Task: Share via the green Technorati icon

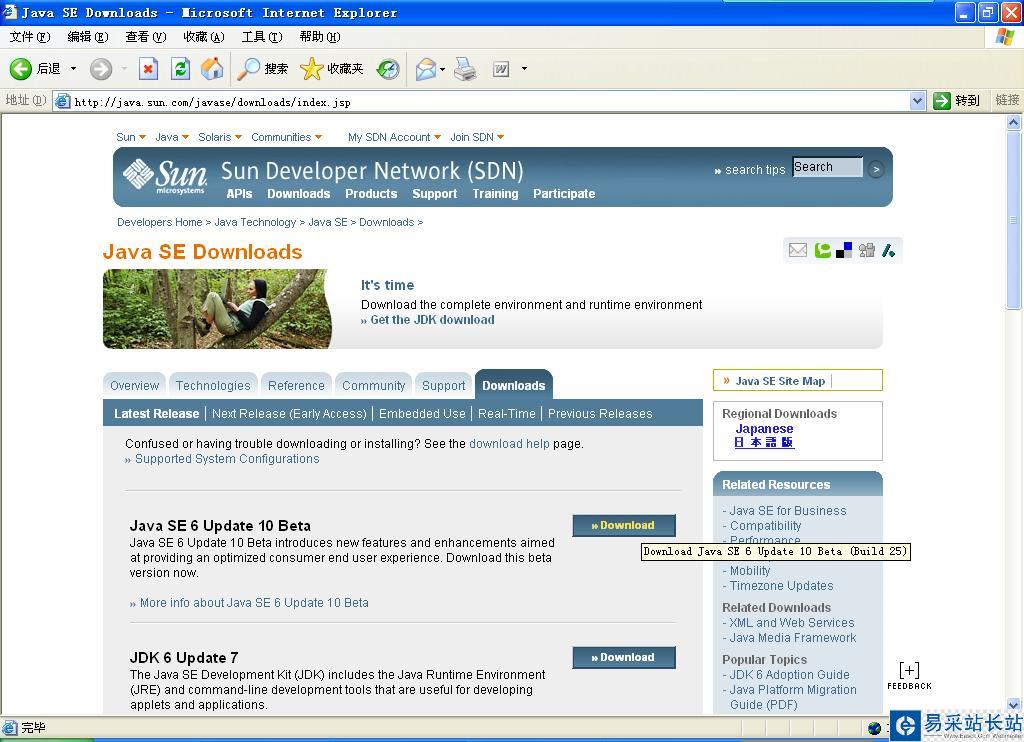Action: 822,250
